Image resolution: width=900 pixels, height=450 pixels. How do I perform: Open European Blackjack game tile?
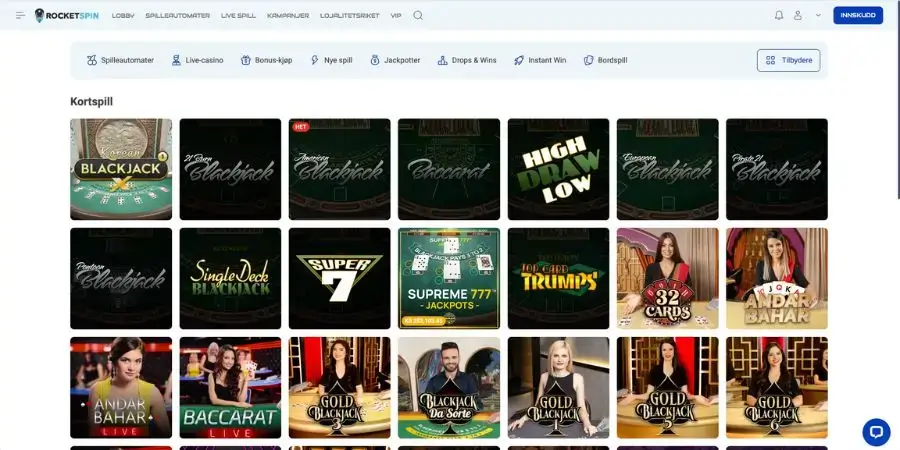(x=668, y=169)
